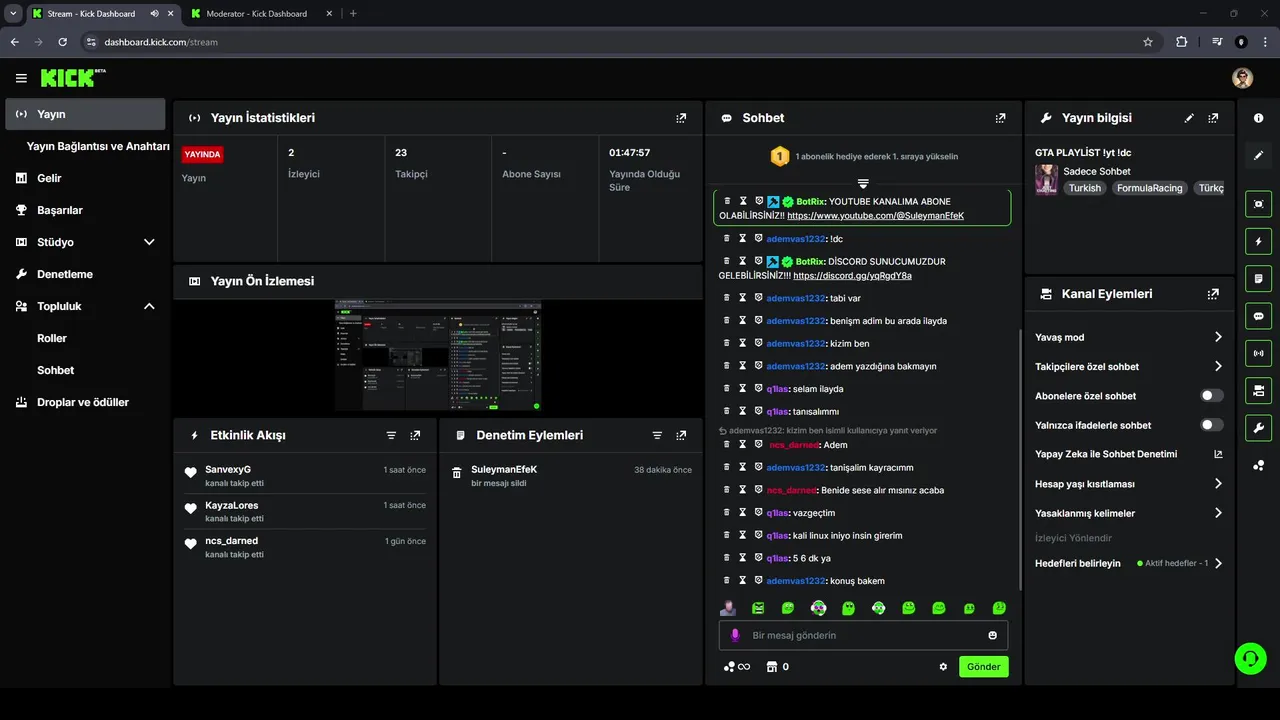Open the hamburger navigation menu

21,78
